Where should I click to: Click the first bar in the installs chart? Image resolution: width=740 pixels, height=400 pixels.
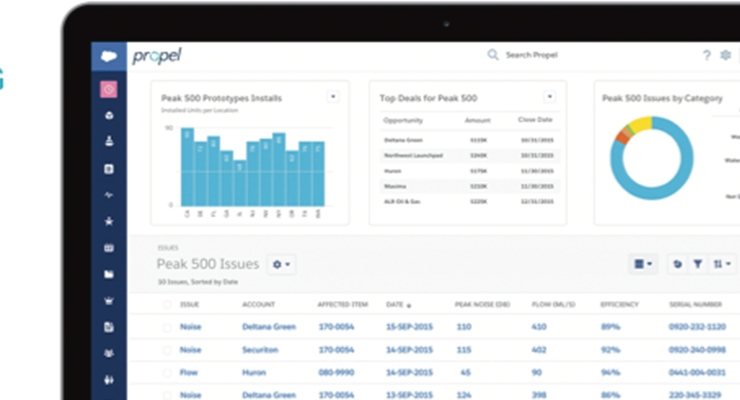[187, 167]
